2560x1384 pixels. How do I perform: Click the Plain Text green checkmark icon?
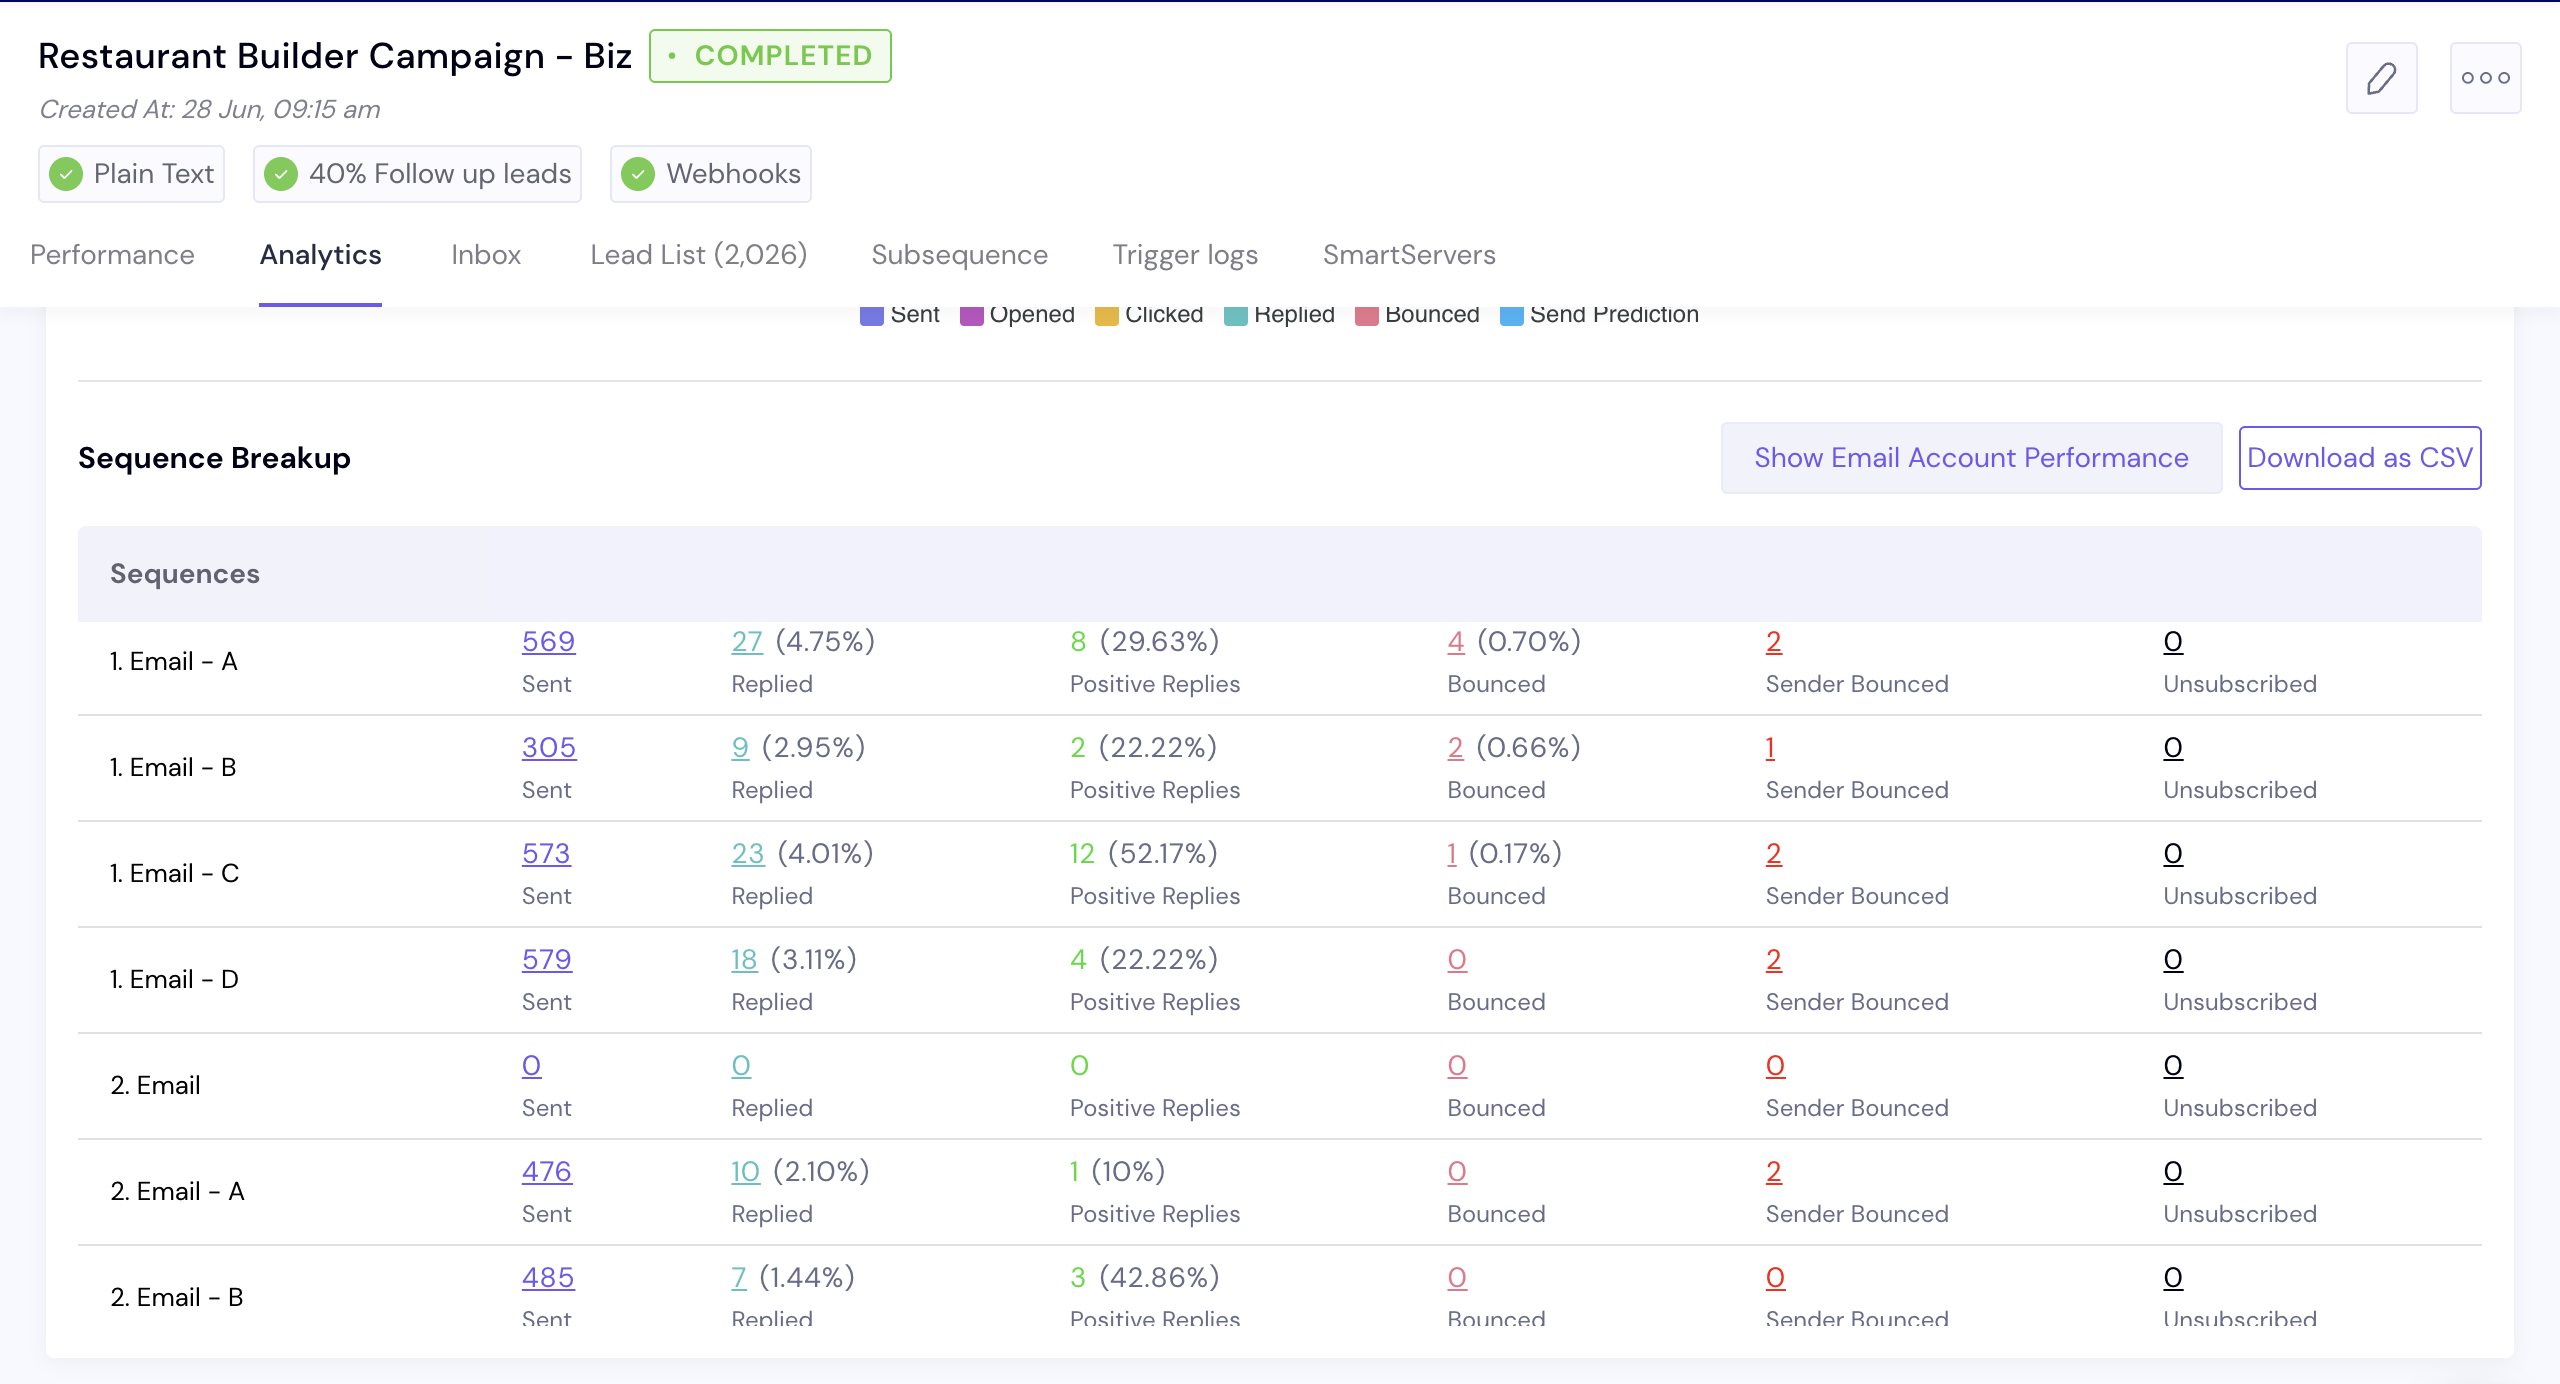tap(66, 174)
